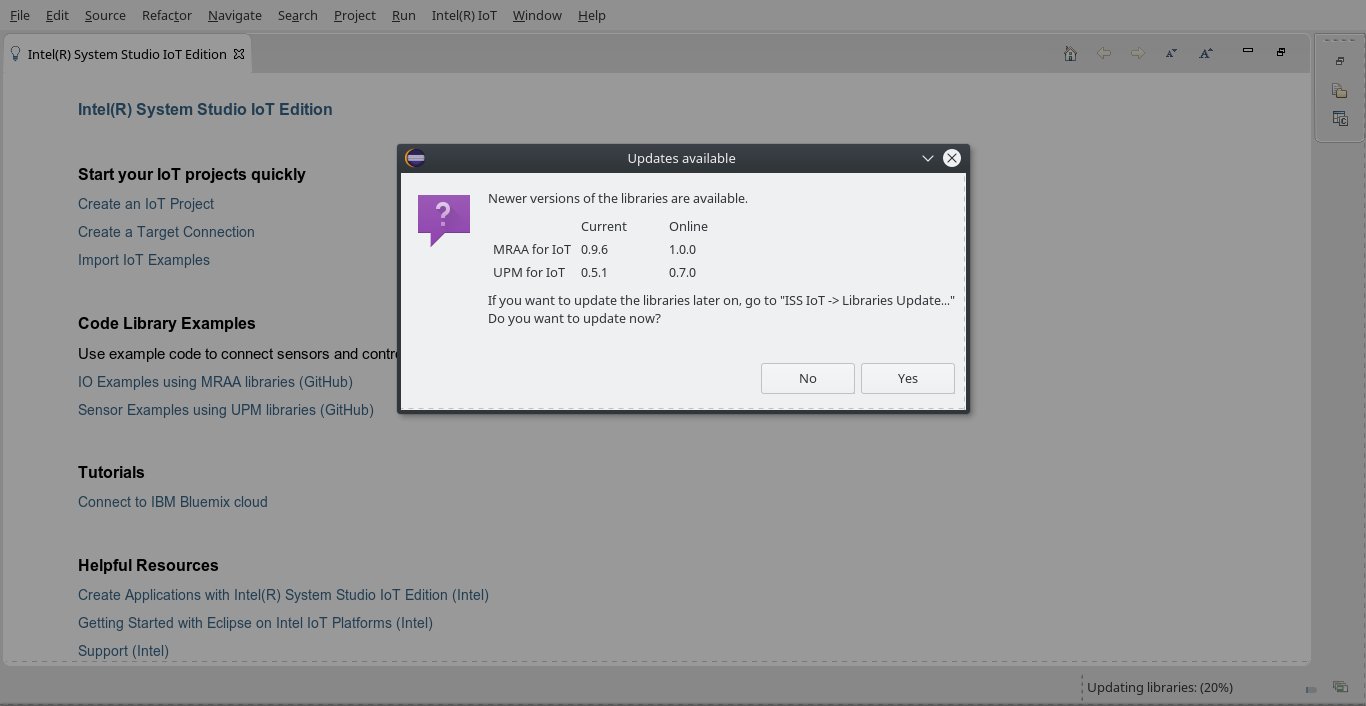Click the MRAA for IoT row label

(x=532, y=249)
